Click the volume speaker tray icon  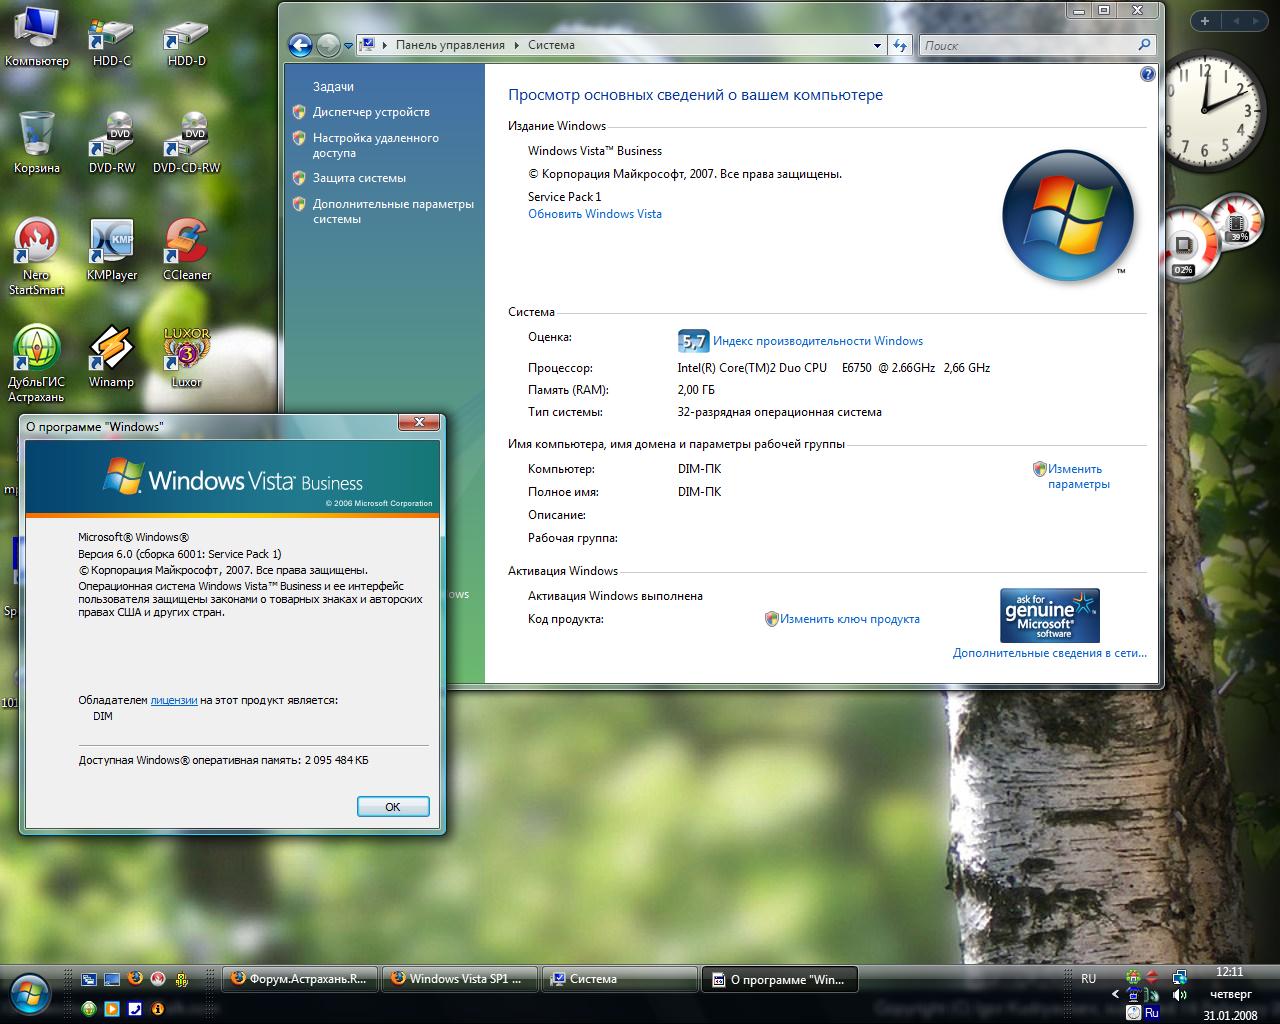pyautogui.click(x=1180, y=995)
